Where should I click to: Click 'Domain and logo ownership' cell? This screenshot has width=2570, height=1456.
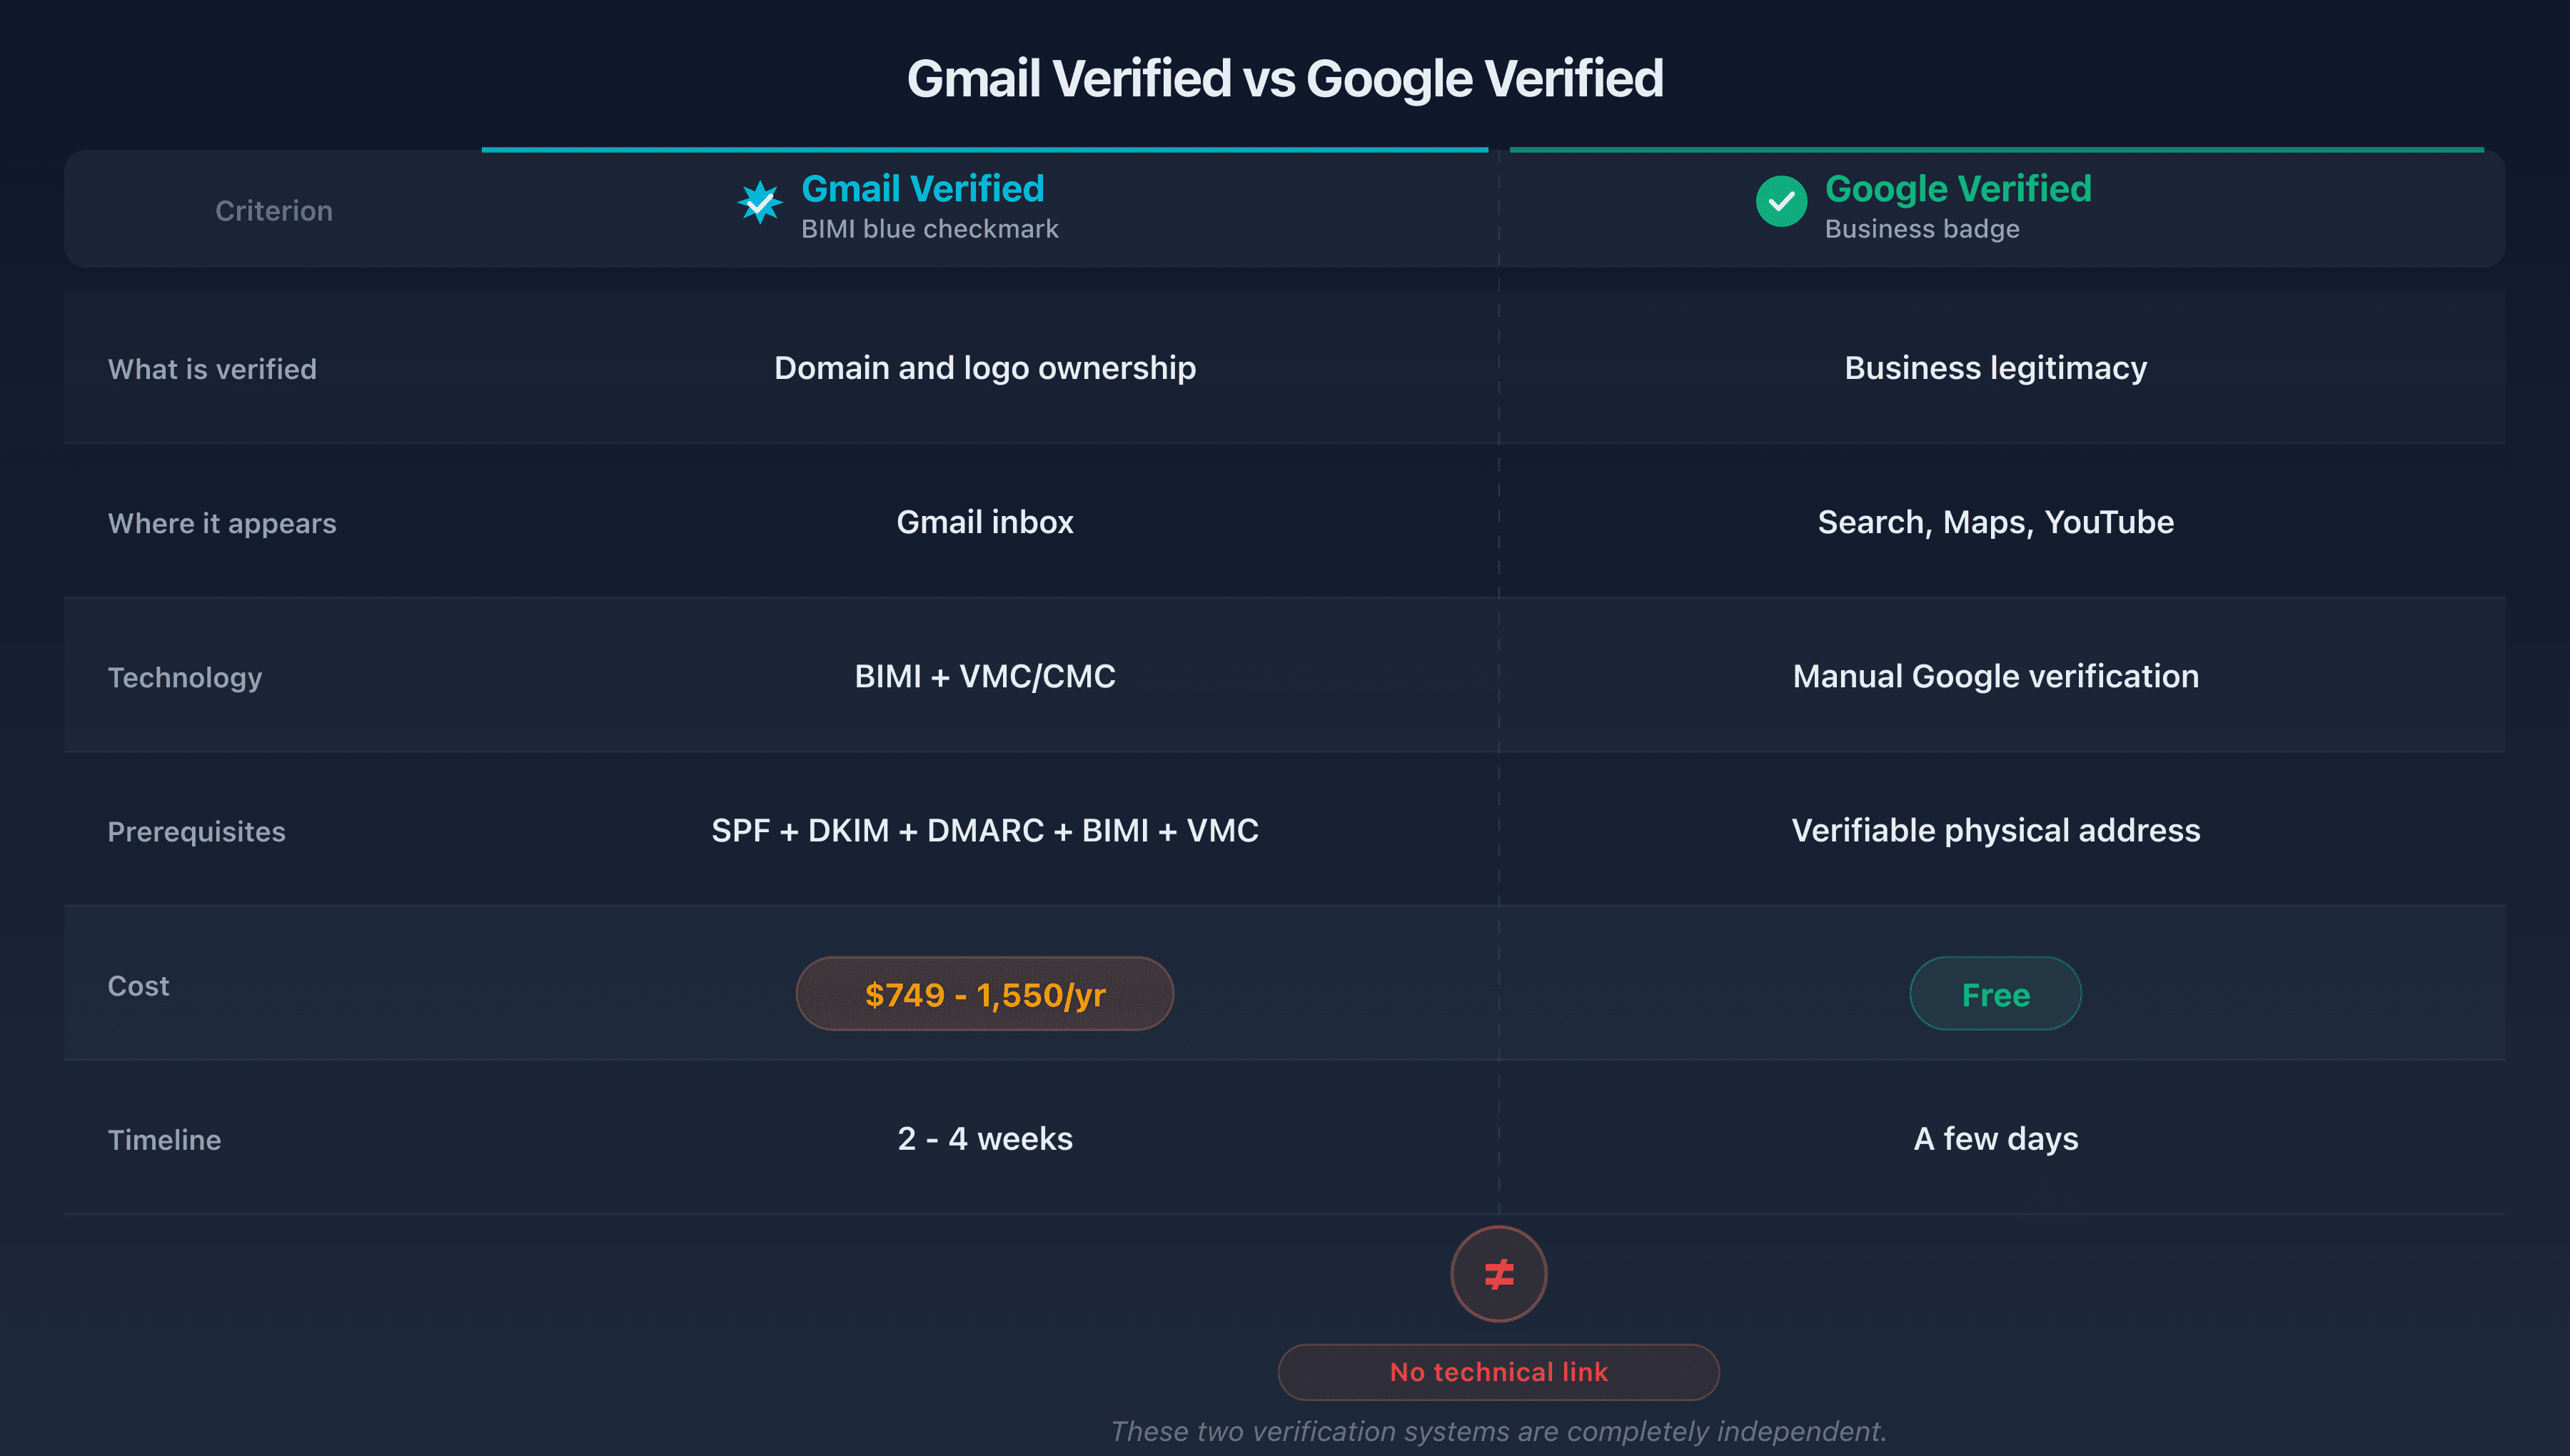pos(984,368)
